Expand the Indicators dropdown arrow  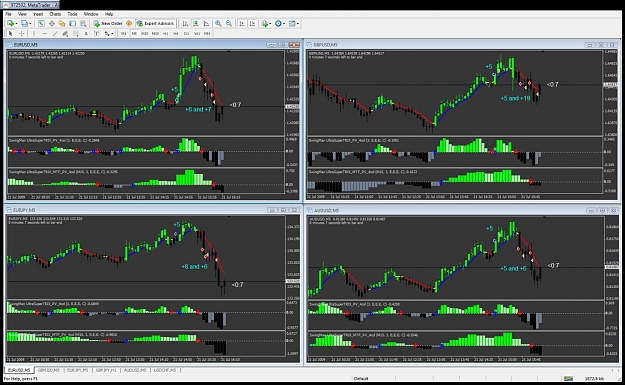tap(270, 24)
